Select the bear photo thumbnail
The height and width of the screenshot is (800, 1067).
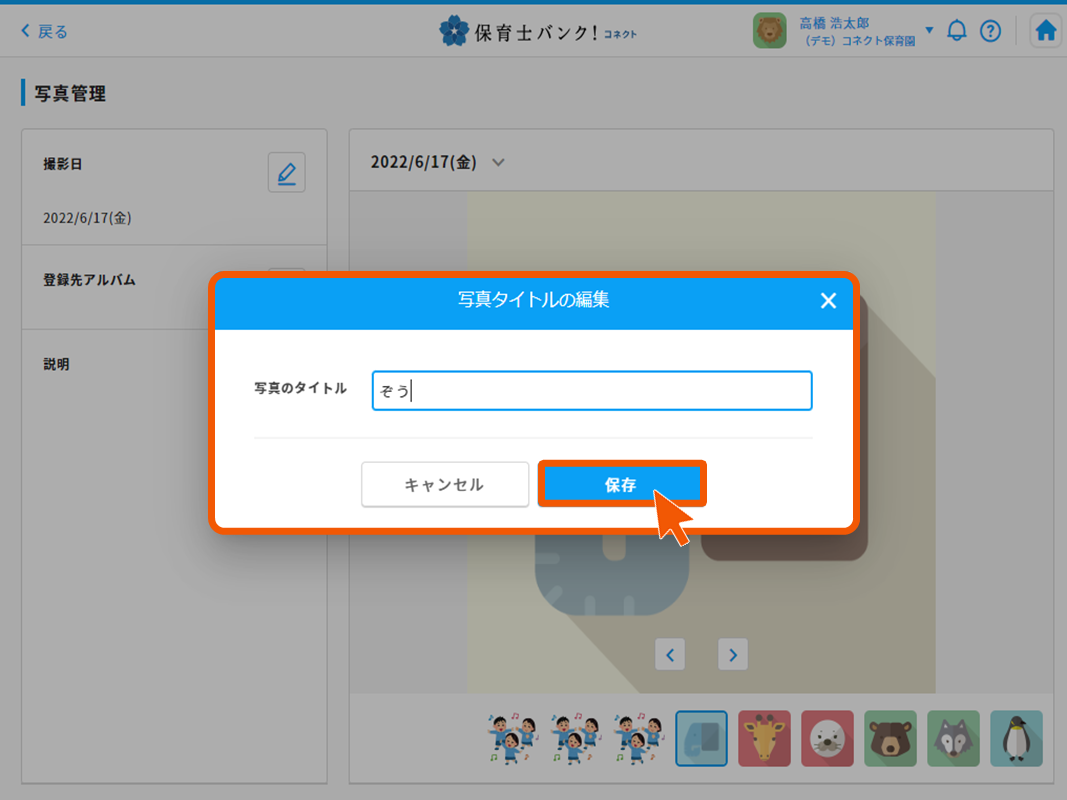(890, 738)
